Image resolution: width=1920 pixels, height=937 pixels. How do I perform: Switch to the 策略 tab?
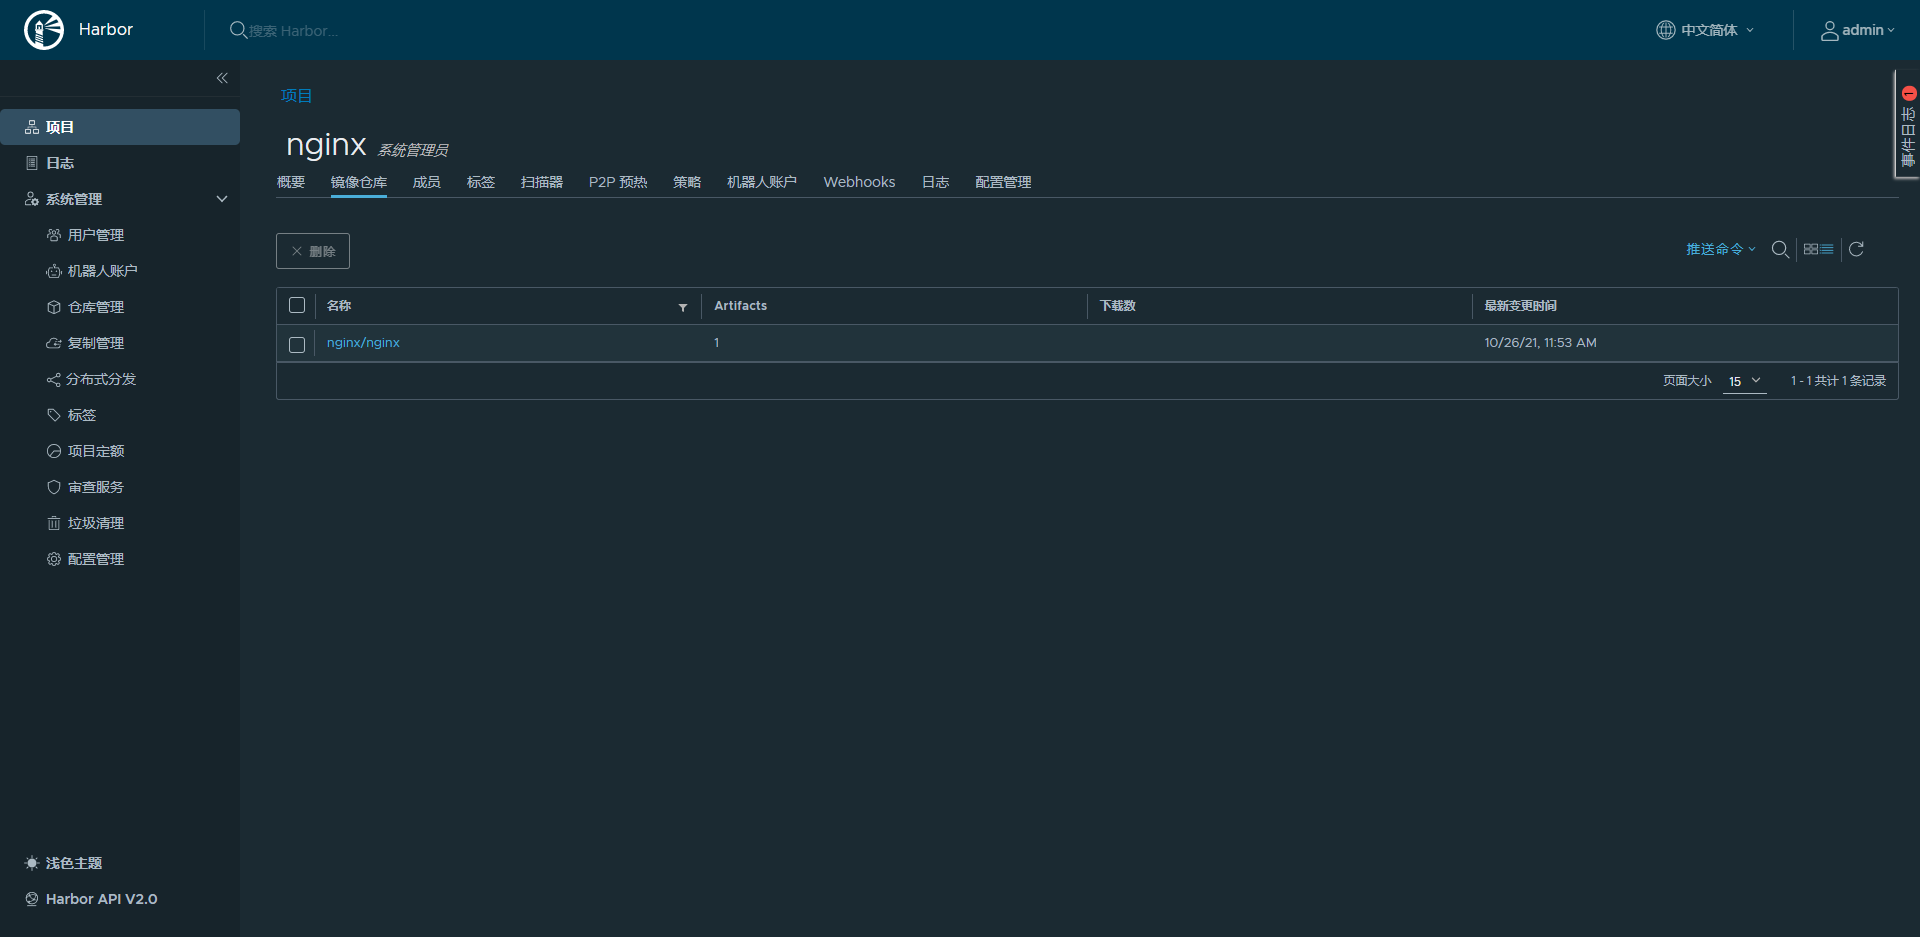687,182
